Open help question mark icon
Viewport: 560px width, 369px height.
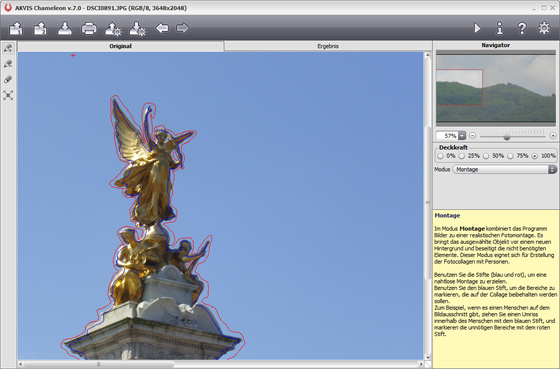coord(522,28)
